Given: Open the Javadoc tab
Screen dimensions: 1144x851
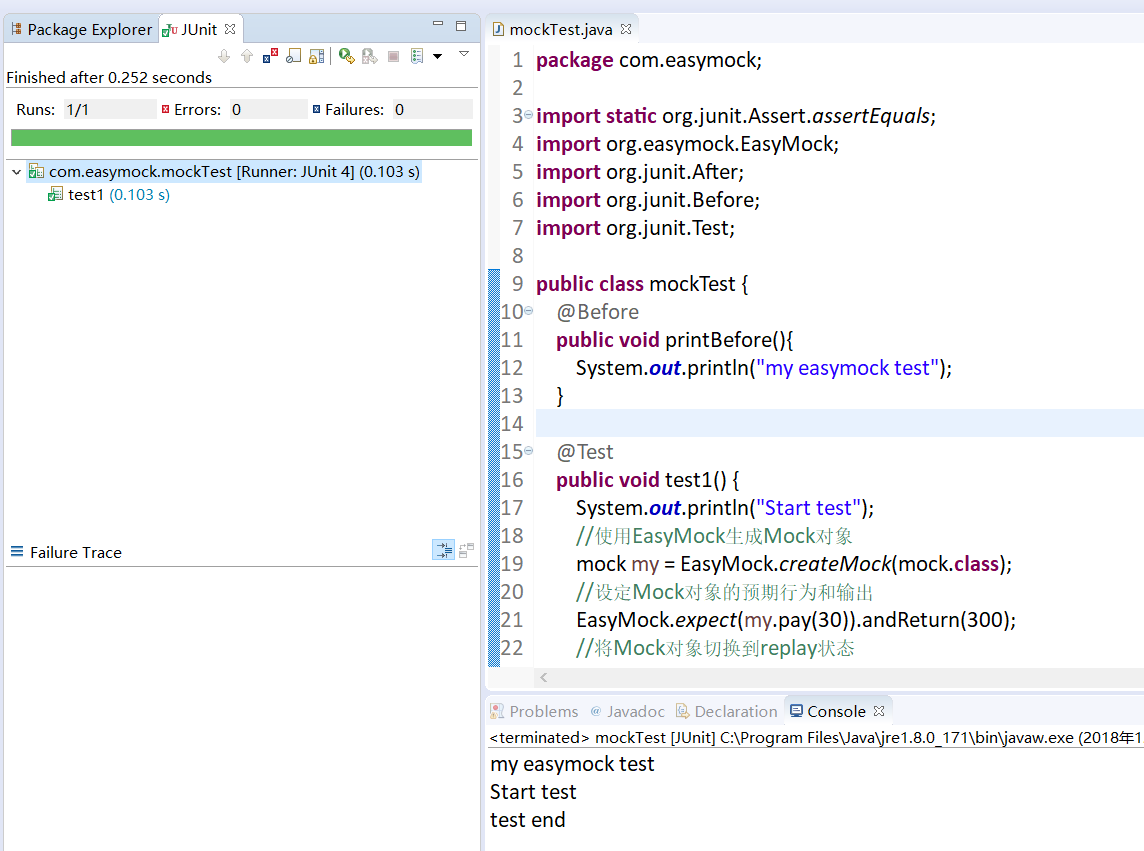Looking at the screenshot, I should pyautogui.click(x=627, y=712).
